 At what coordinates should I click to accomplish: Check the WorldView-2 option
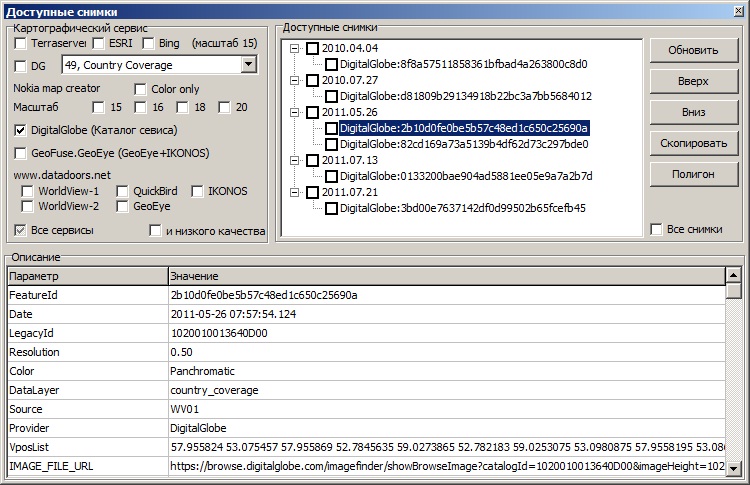point(29,207)
